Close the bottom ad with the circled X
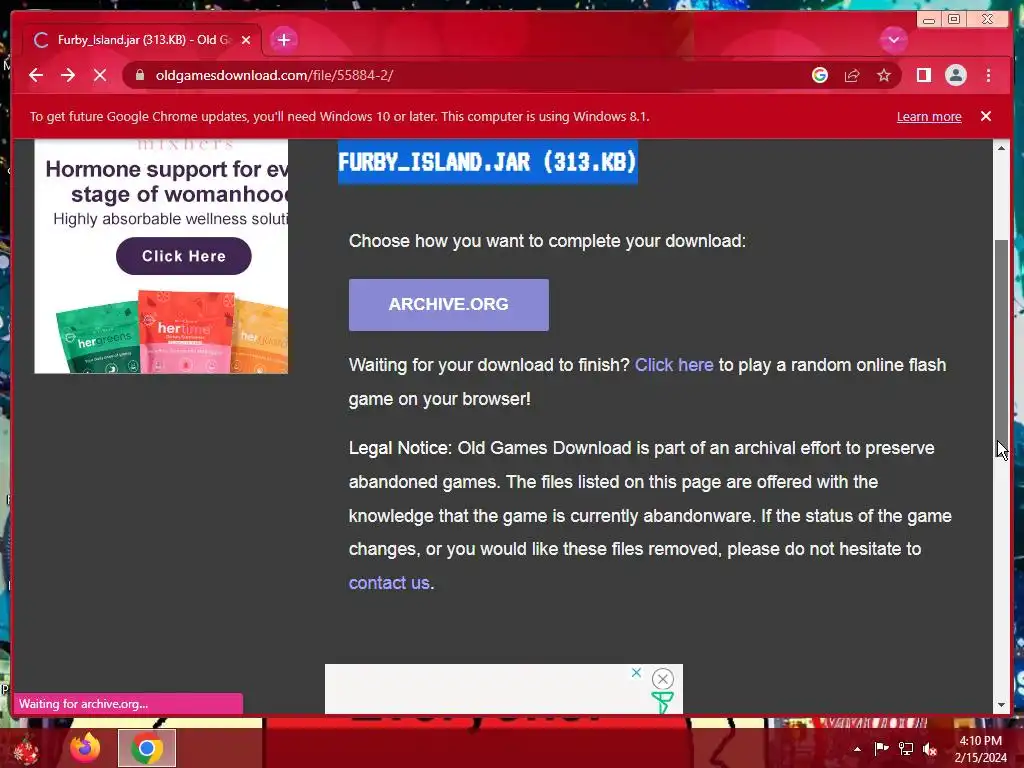 662,679
